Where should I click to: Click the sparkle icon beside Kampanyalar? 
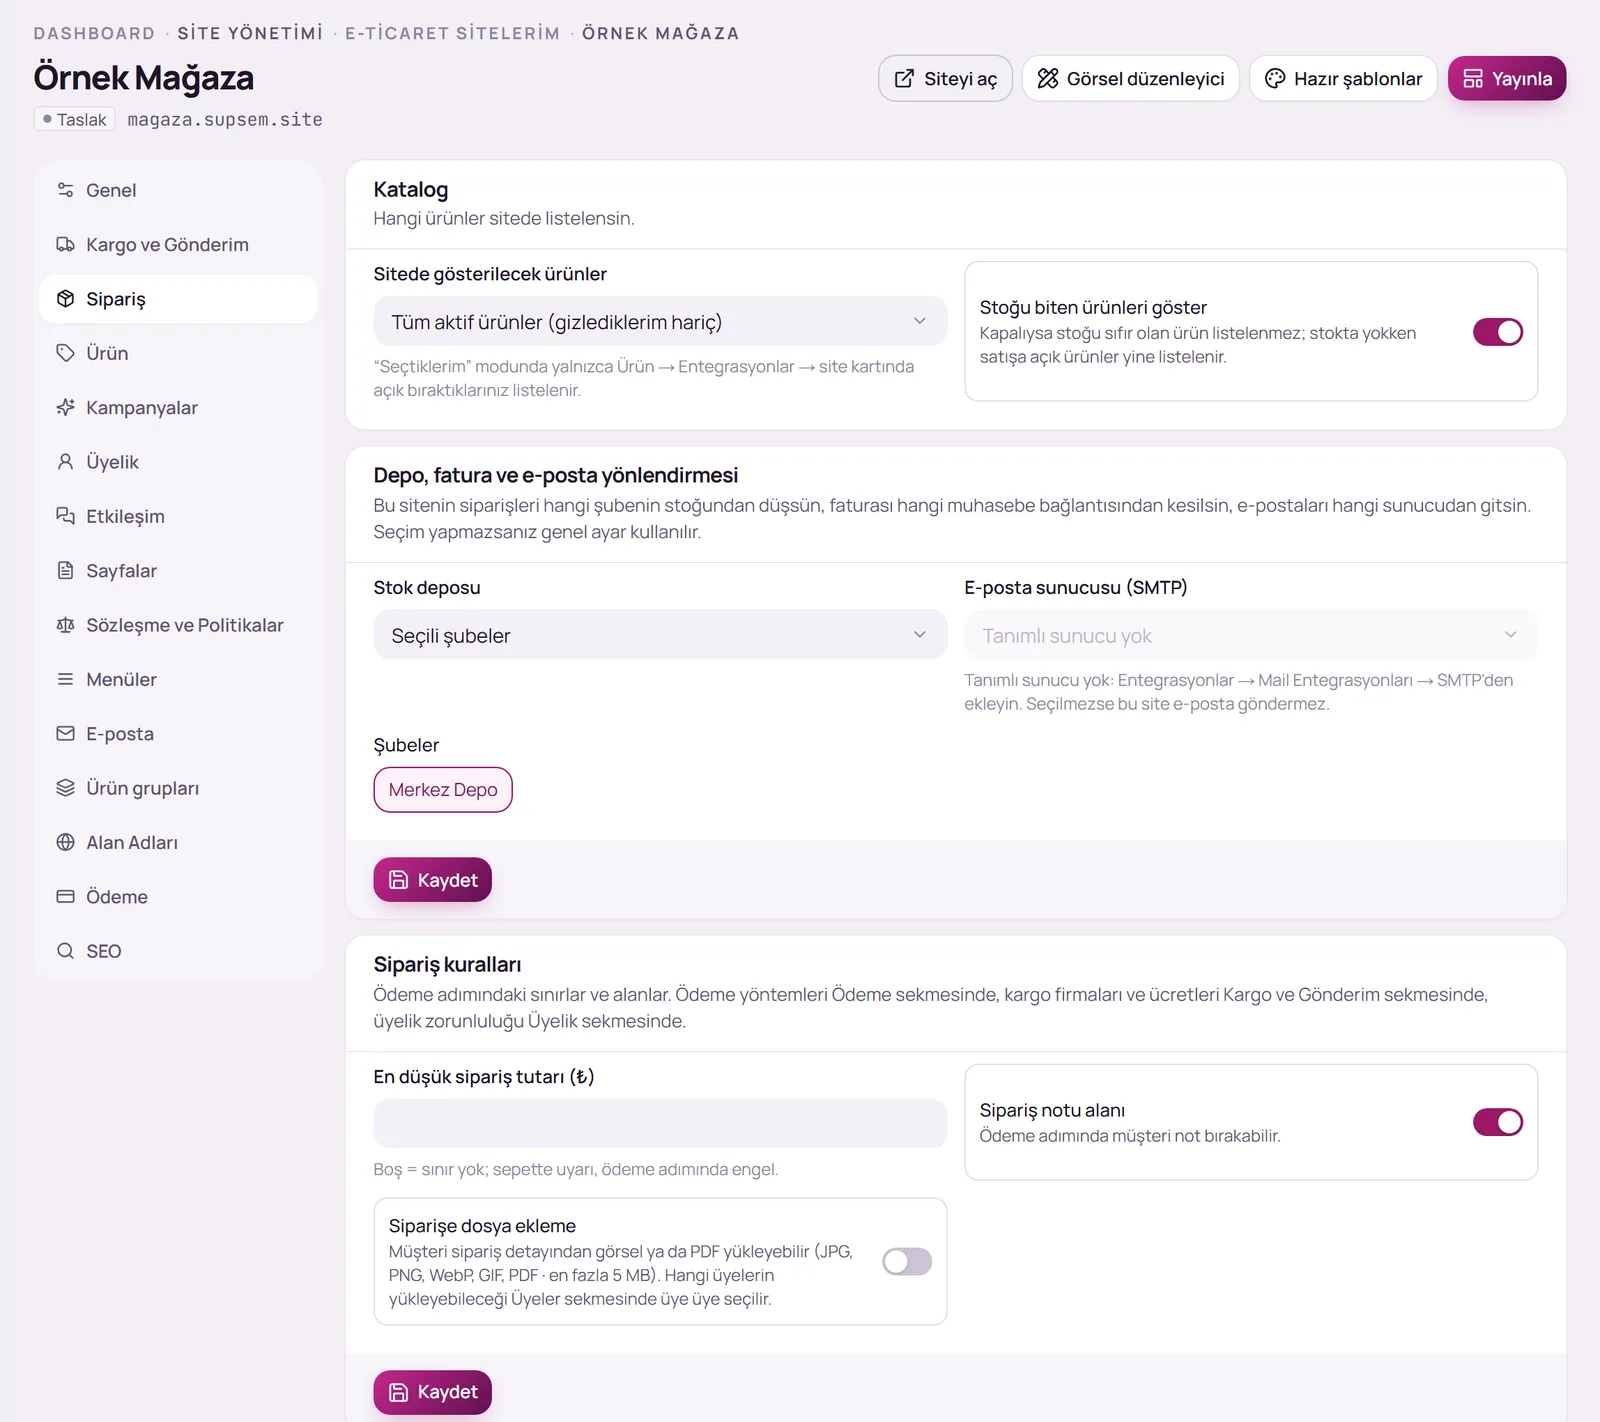pos(65,408)
